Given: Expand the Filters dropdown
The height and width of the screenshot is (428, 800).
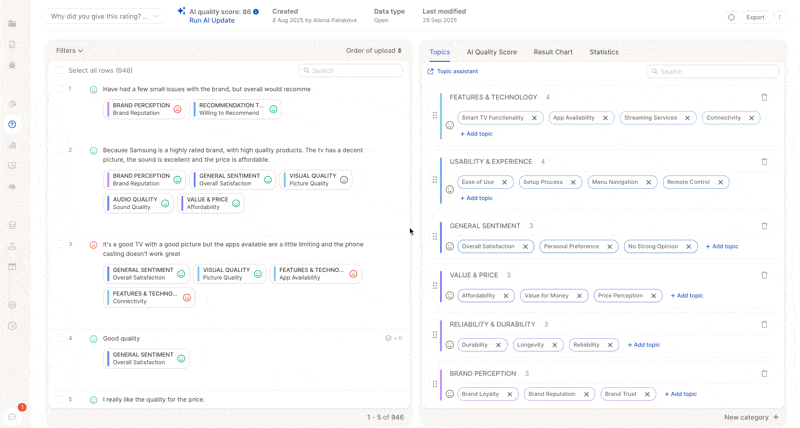Looking at the screenshot, I should coord(69,51).
